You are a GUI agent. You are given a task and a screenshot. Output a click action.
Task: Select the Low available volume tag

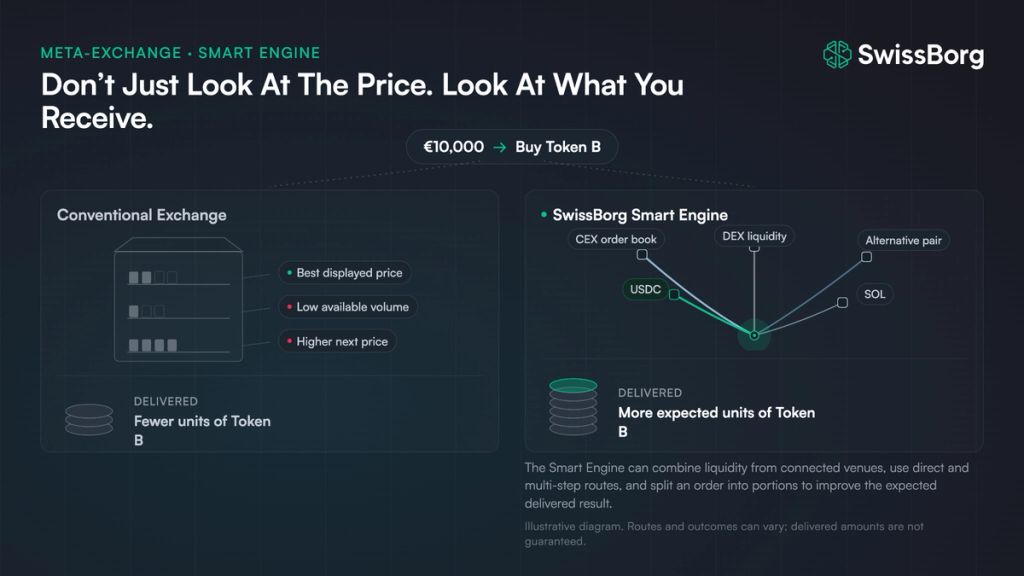[348, 307]
